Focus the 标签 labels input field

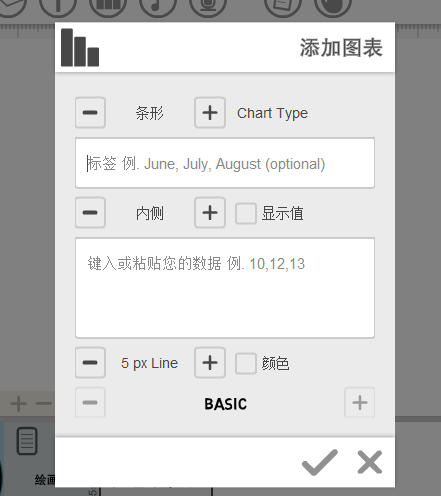(x=225, y=163)
